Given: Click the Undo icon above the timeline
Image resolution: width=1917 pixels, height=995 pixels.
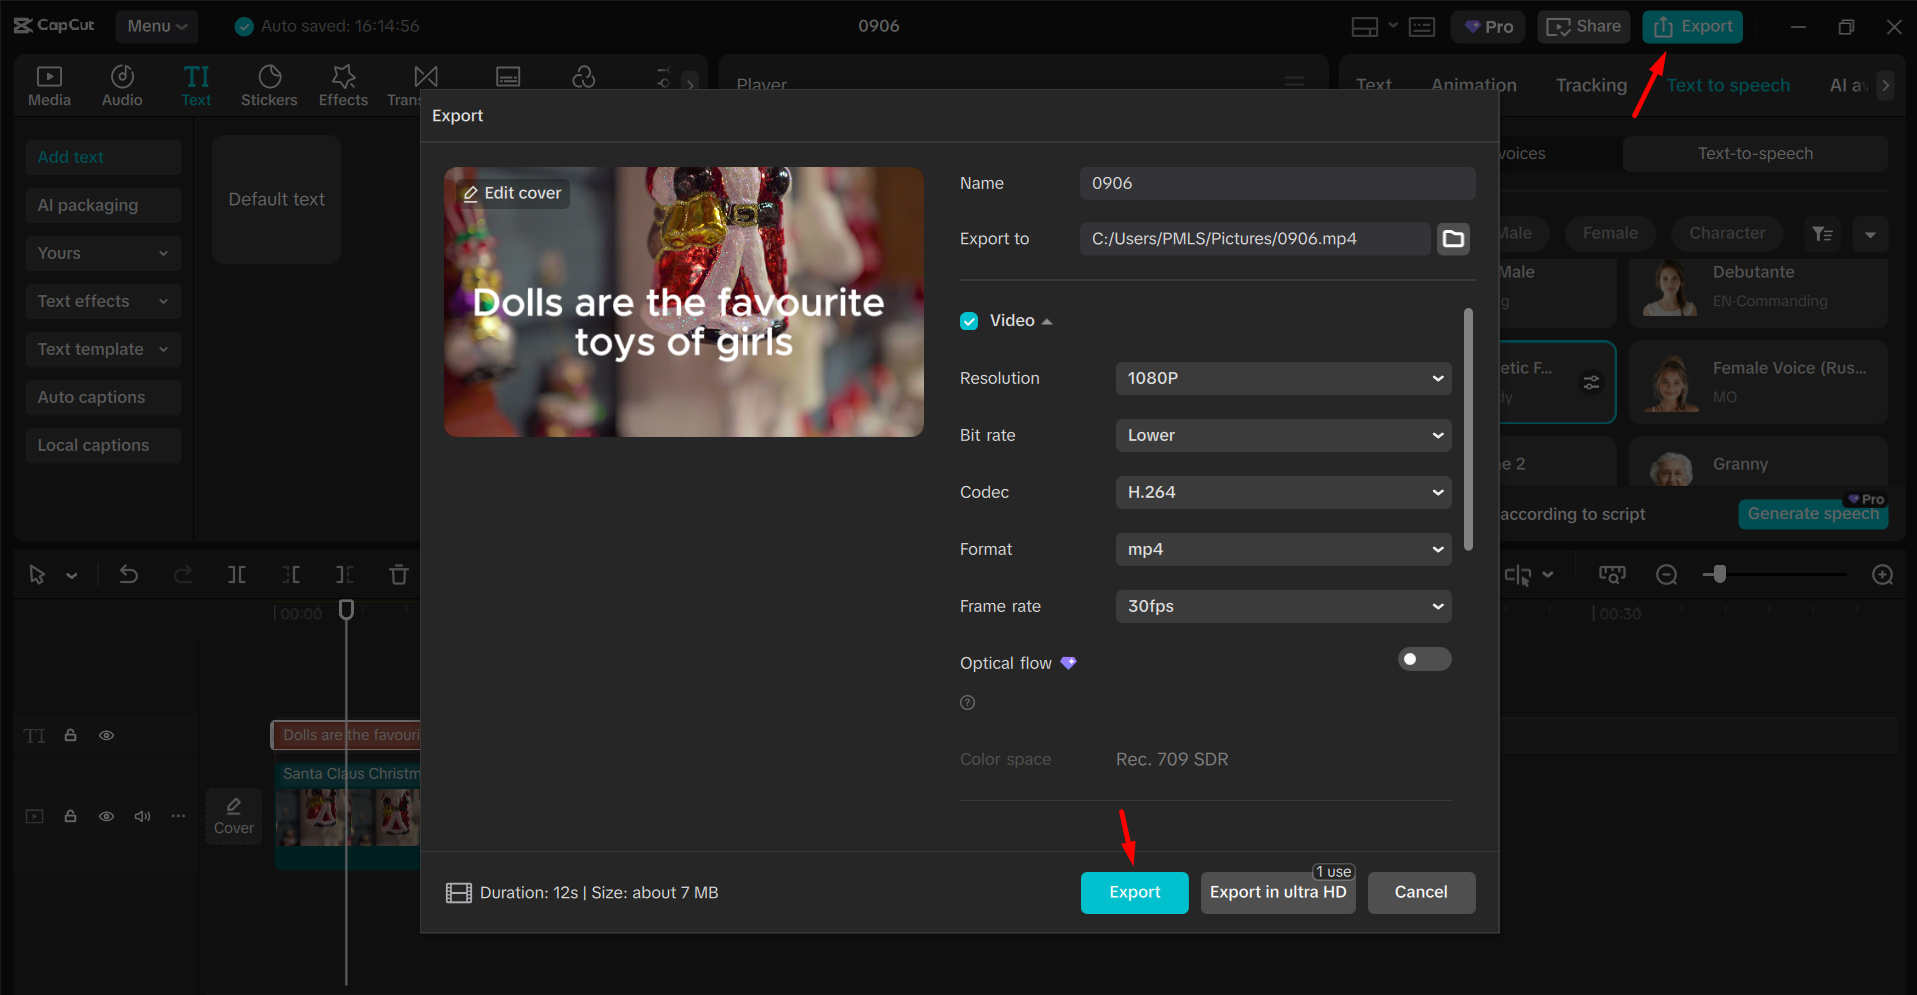Looking at the screenshot, I should tap(128, 575).
